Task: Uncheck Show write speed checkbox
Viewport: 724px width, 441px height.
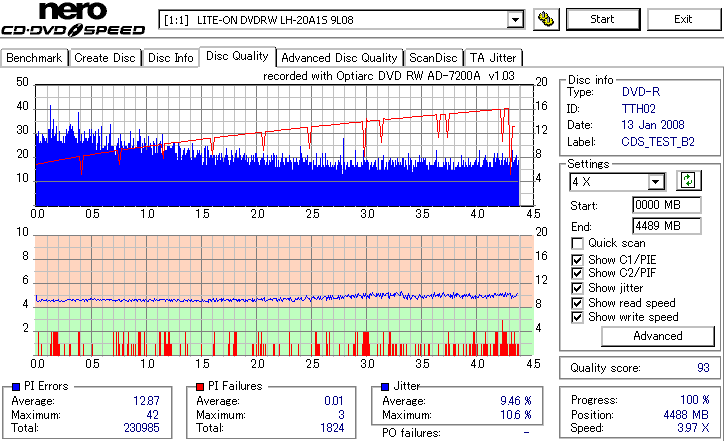Action: (x=577, y=317)
